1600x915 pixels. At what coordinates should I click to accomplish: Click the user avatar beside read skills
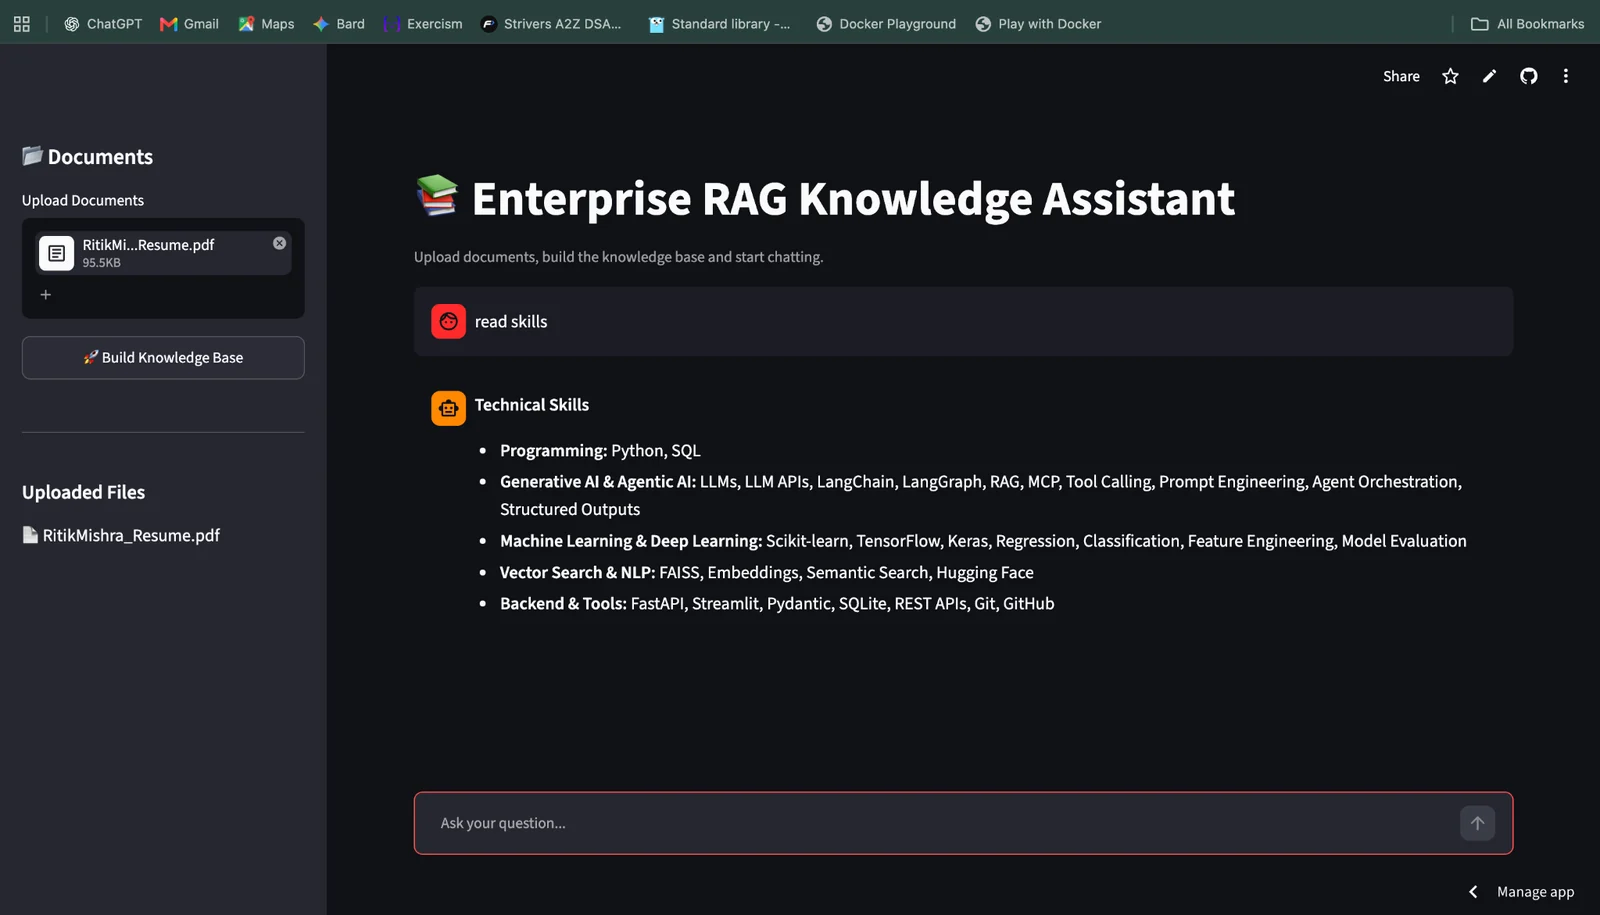tap(448, 321)
